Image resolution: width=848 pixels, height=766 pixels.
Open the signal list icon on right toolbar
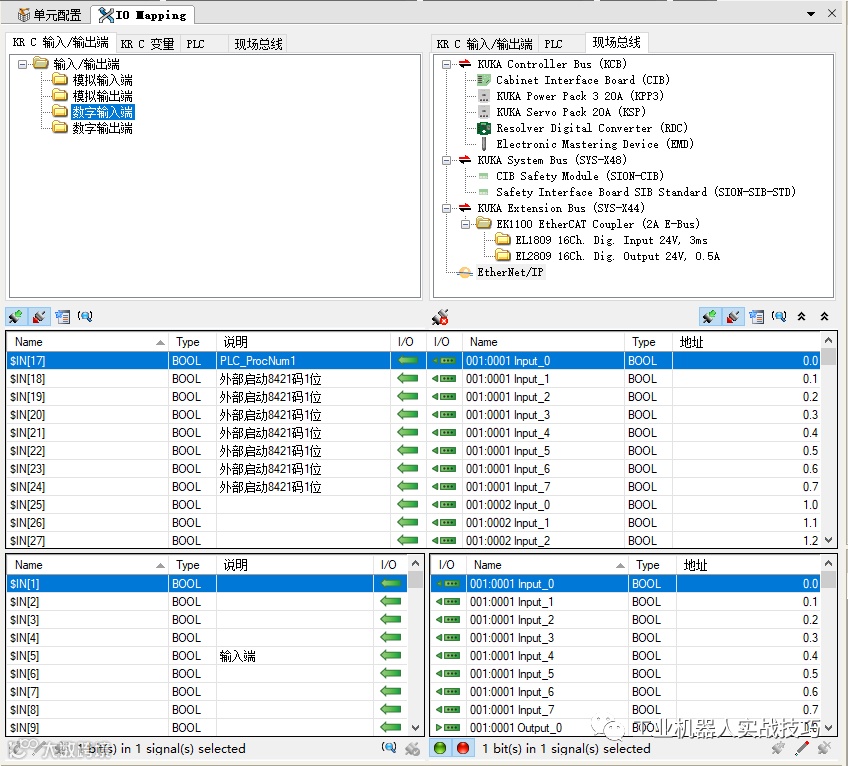coord(756,316)
